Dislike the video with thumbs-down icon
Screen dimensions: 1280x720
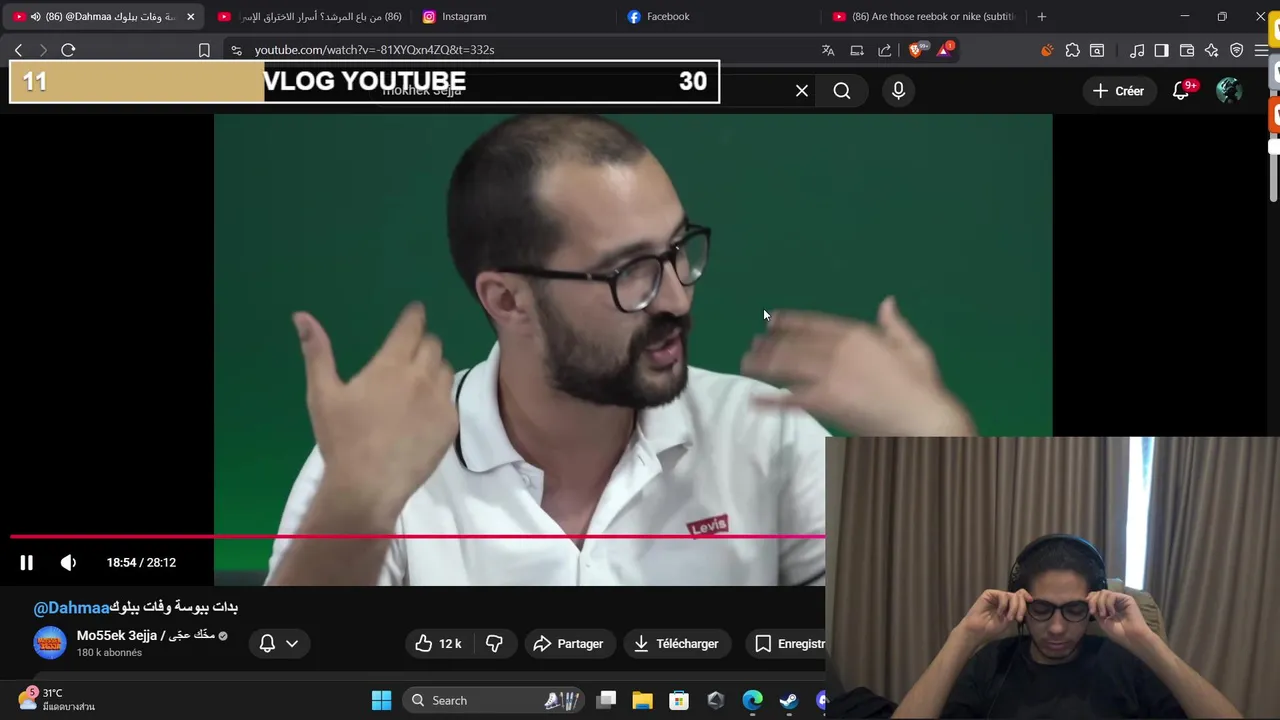coord(494,644)
